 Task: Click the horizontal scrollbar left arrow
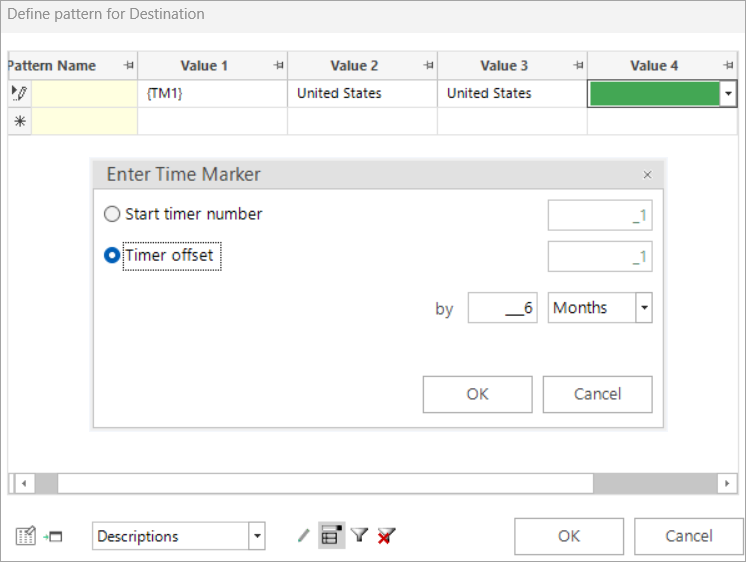[x=24, y=483]
